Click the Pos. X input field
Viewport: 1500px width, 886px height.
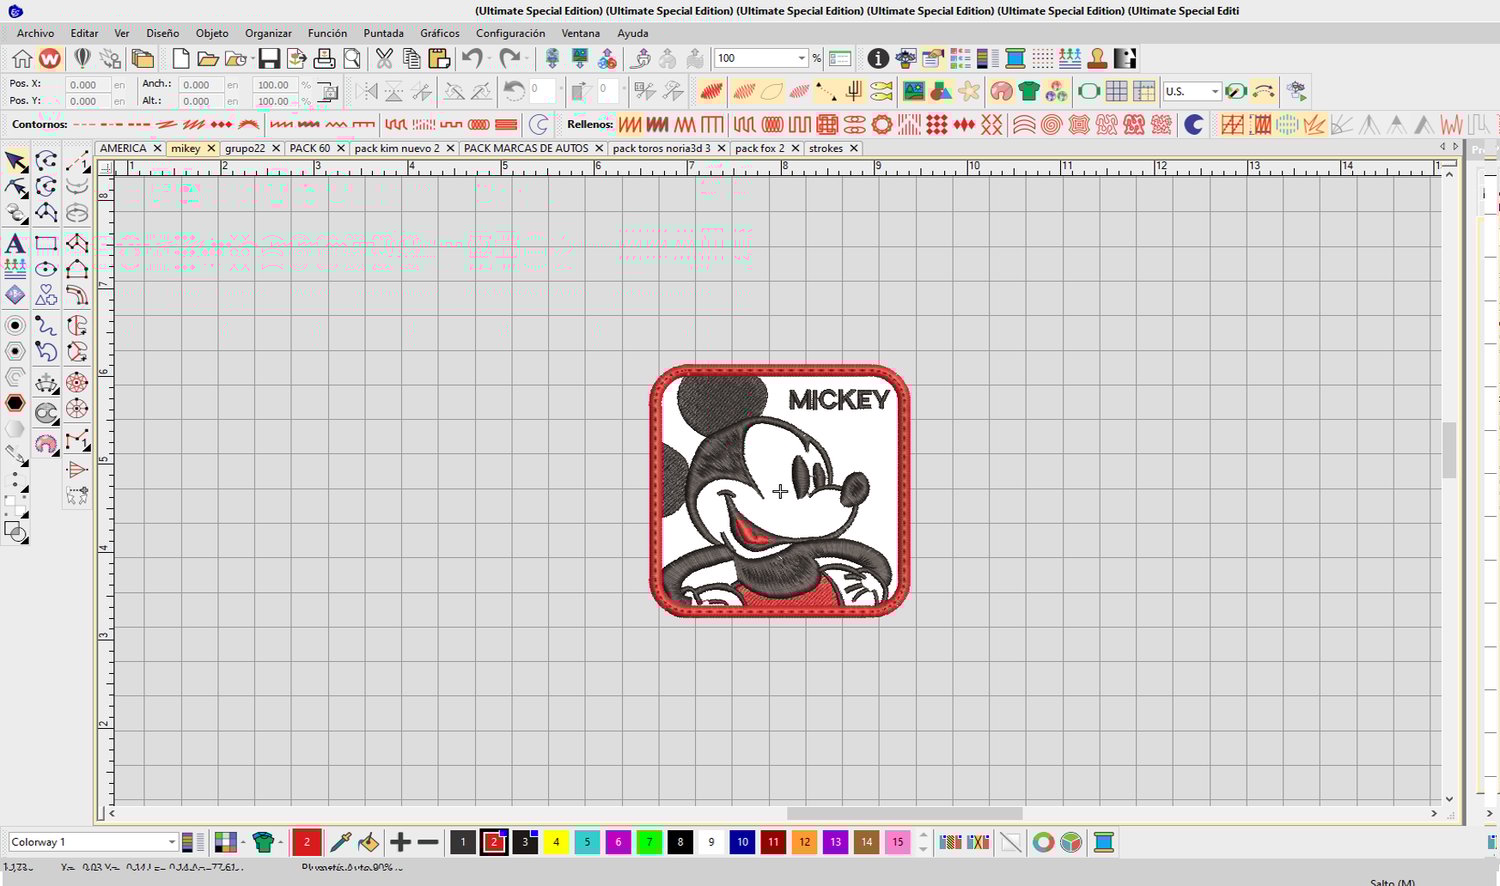[87, 85]
